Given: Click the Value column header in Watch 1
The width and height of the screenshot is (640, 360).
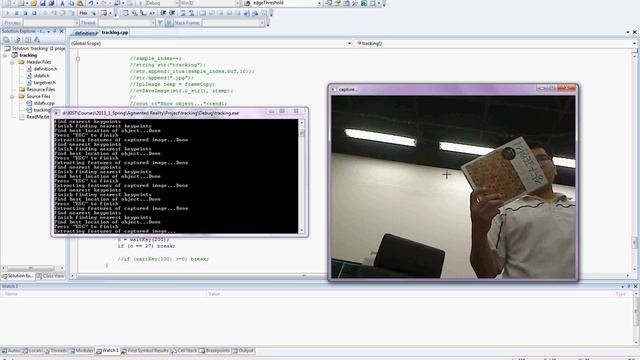Looking at the screenshot, I should (x=410, y=294).
